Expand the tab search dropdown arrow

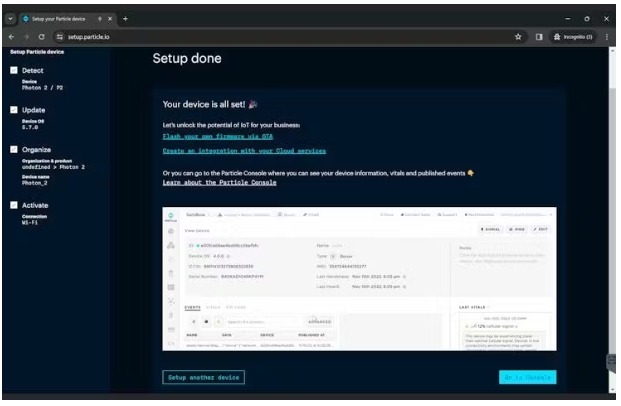click(x=10, y=19)
